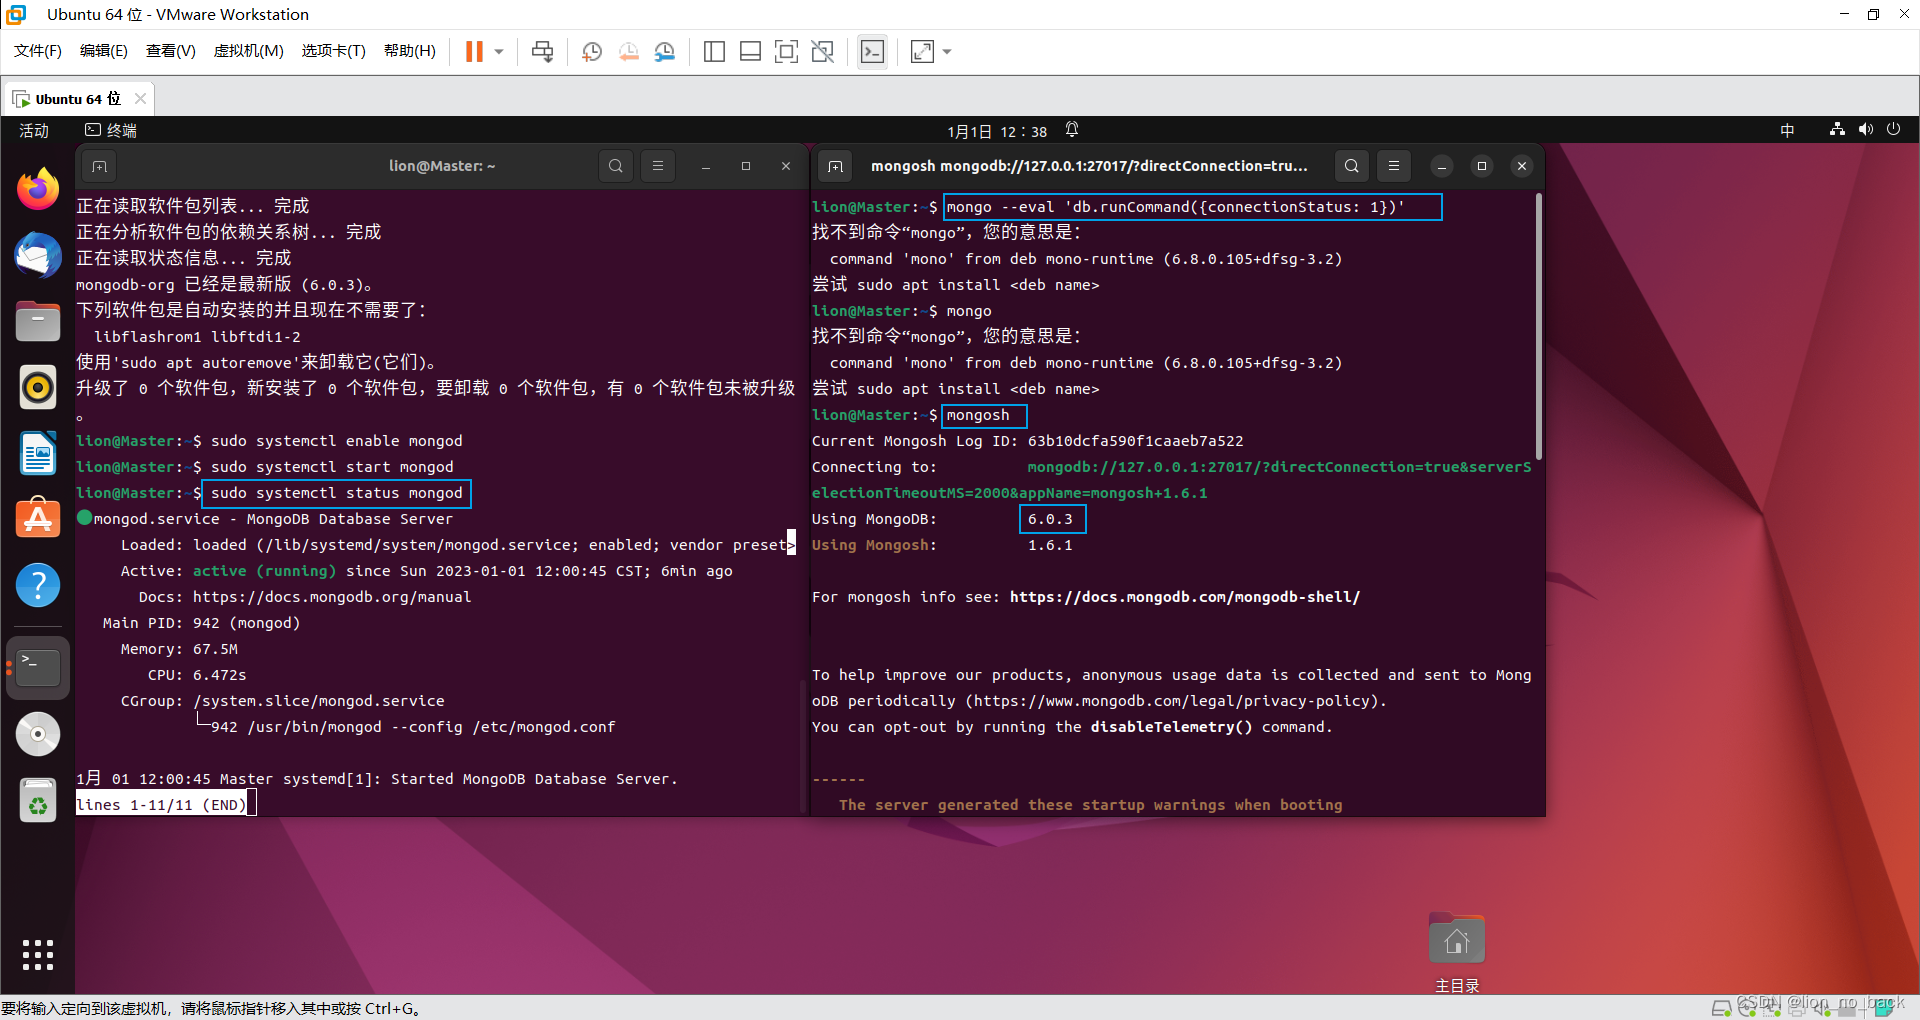The height and width of the screenshot is (1020, 1920).
Task: Switch to Unity mode
Action: pyautogui.click(x=822, y=51)
